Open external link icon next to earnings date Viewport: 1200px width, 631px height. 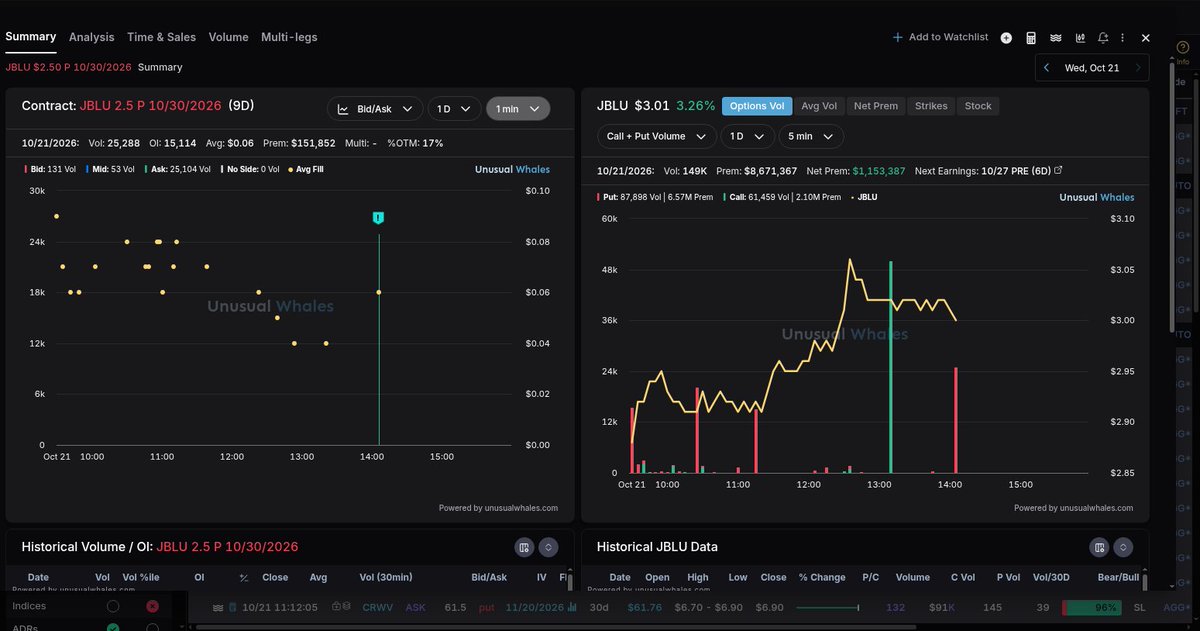pyautogui.click(x=1059, y=171)
